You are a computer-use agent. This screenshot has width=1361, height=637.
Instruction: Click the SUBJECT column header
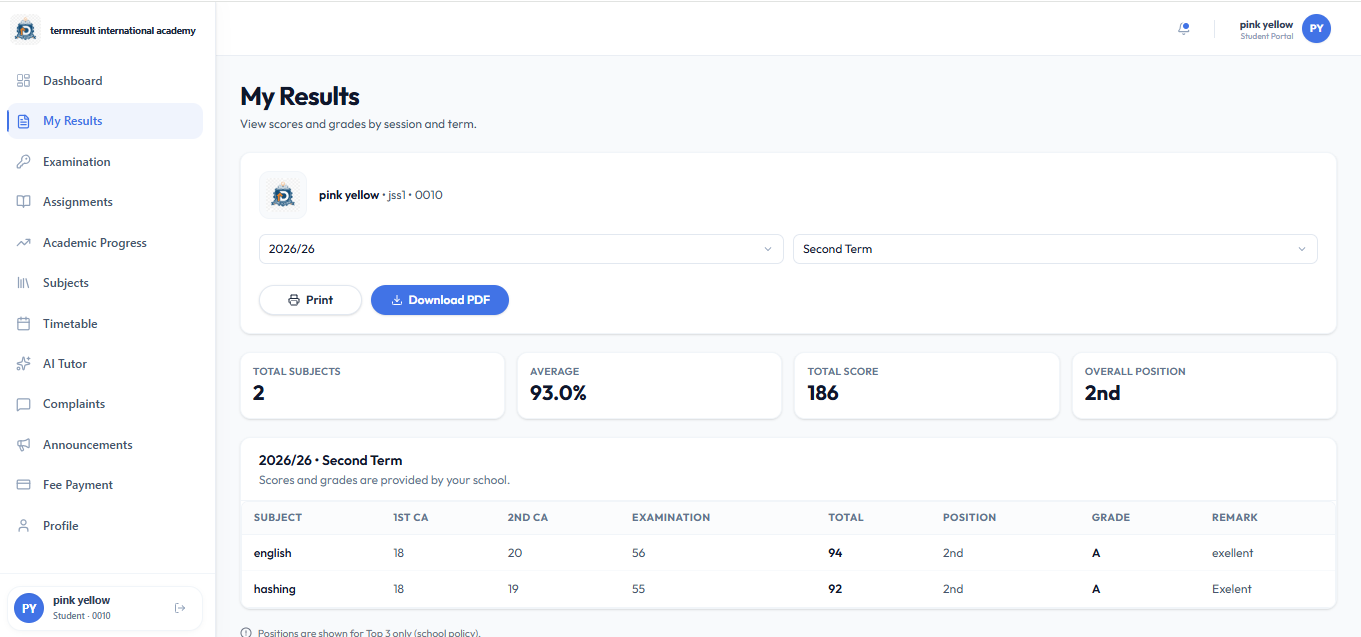tap(278, 518)
